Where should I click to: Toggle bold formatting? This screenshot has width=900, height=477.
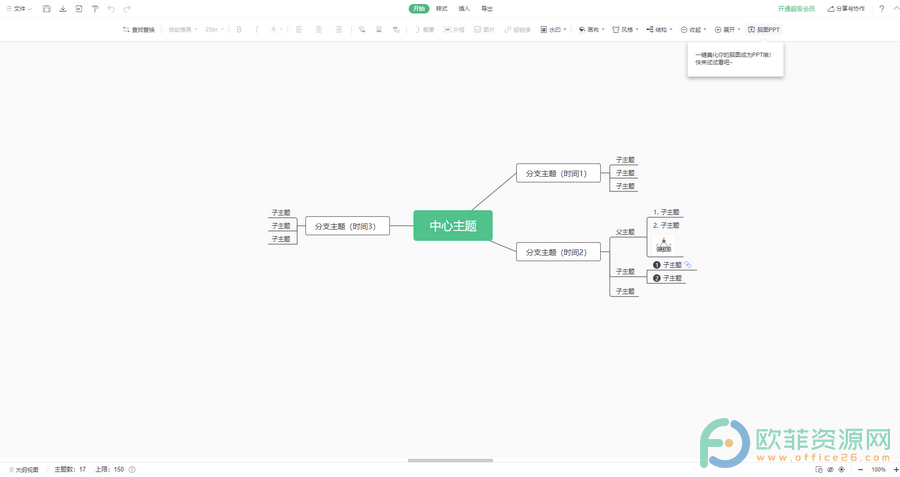click(239, 29)
